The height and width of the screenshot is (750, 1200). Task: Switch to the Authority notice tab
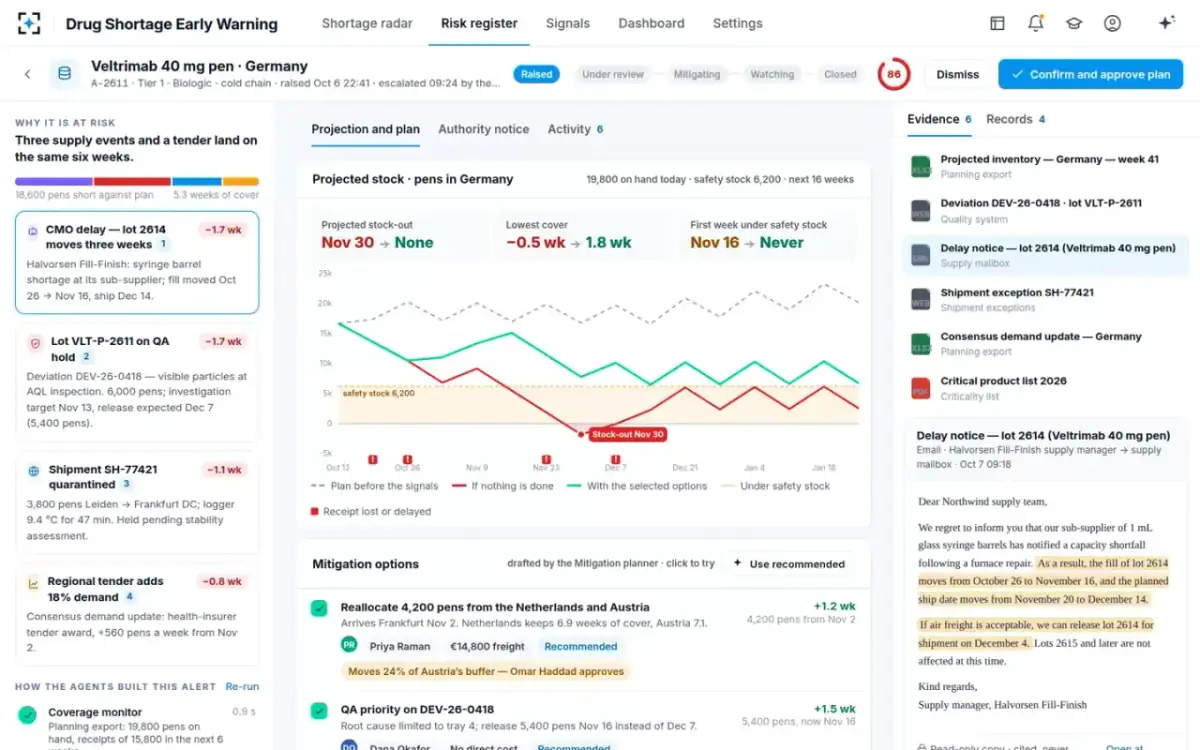click(484, 129)
